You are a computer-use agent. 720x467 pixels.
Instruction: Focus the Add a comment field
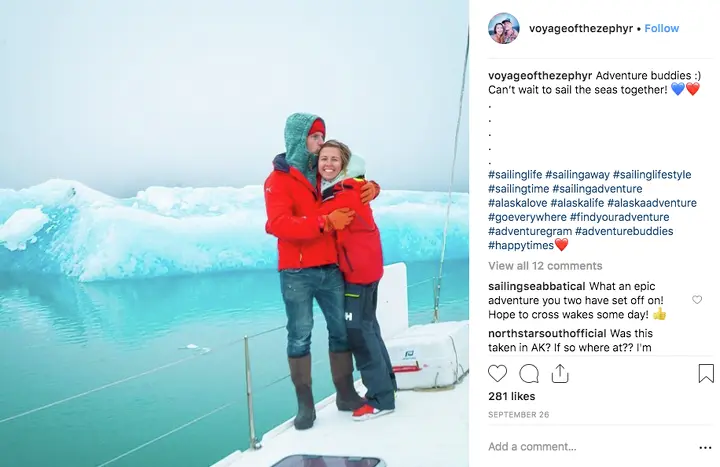590,447
